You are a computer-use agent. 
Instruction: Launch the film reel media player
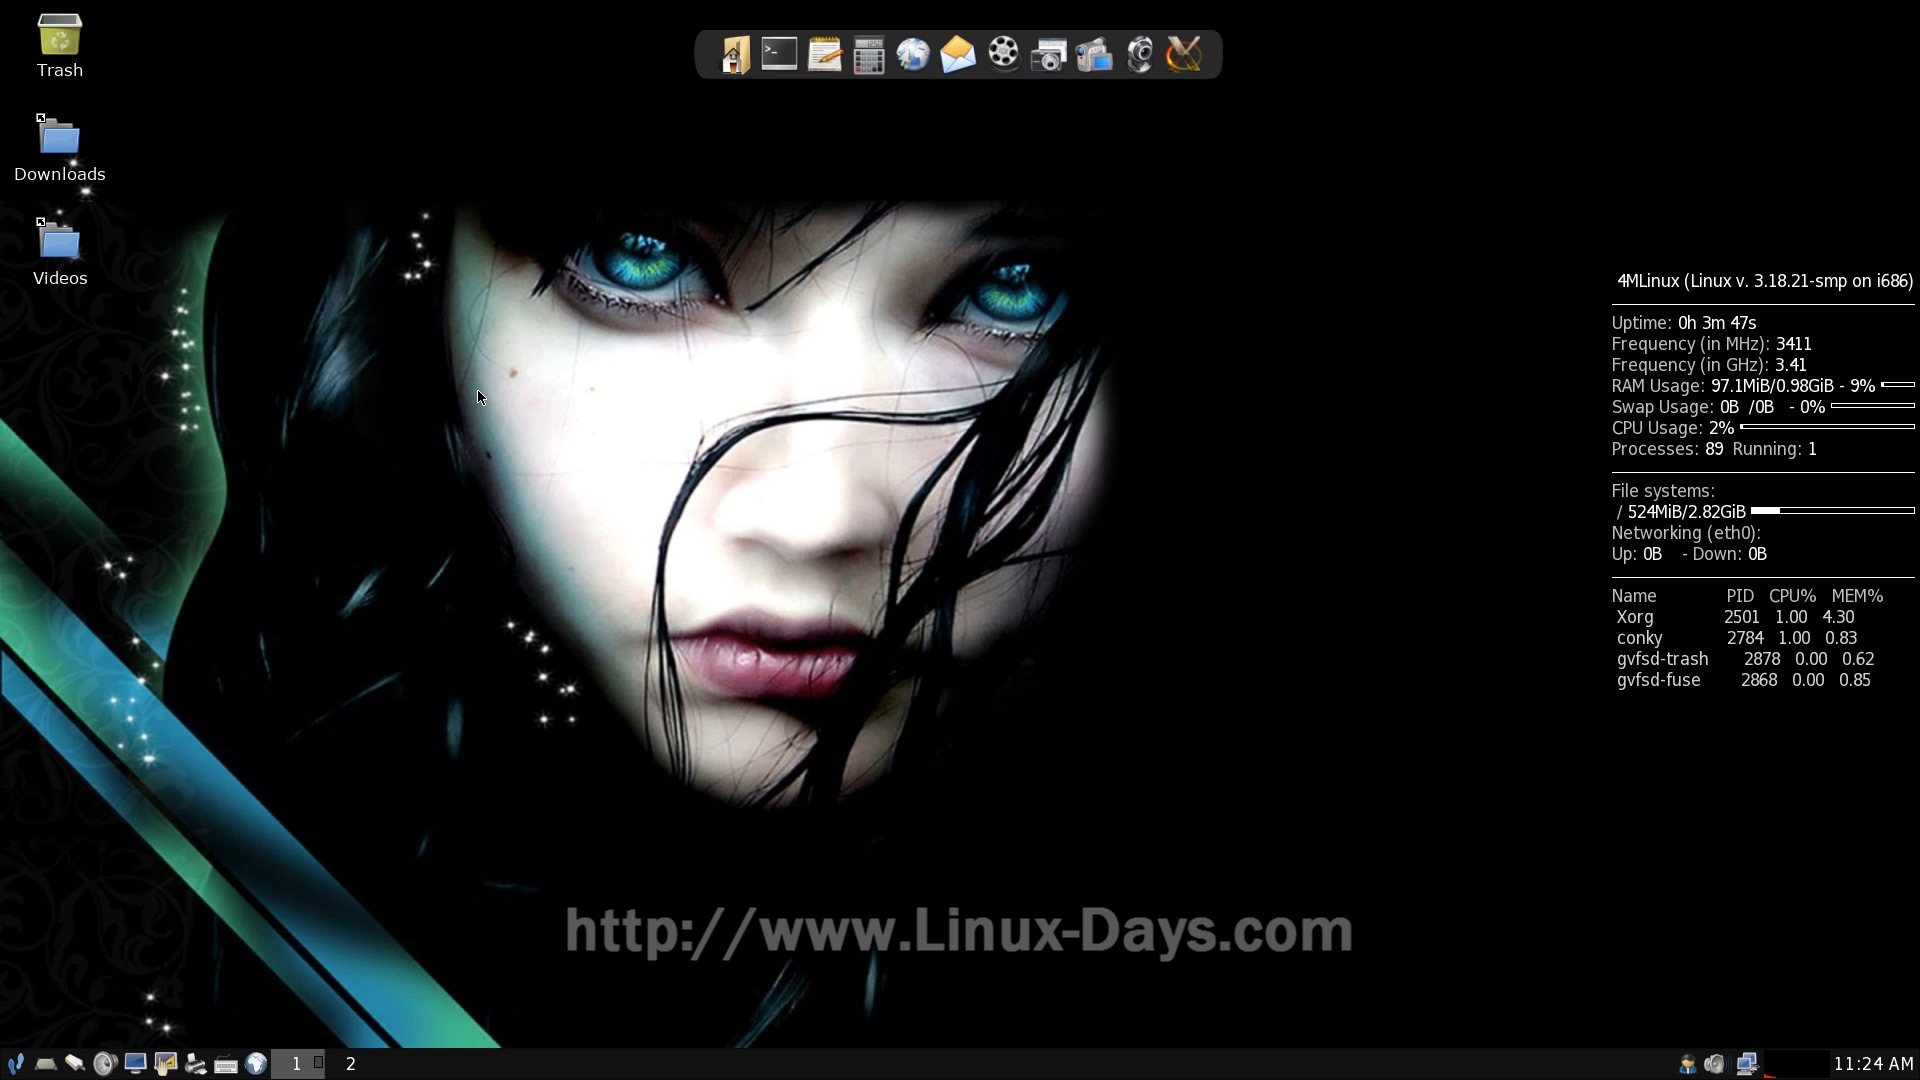[x=1003, y=54]
